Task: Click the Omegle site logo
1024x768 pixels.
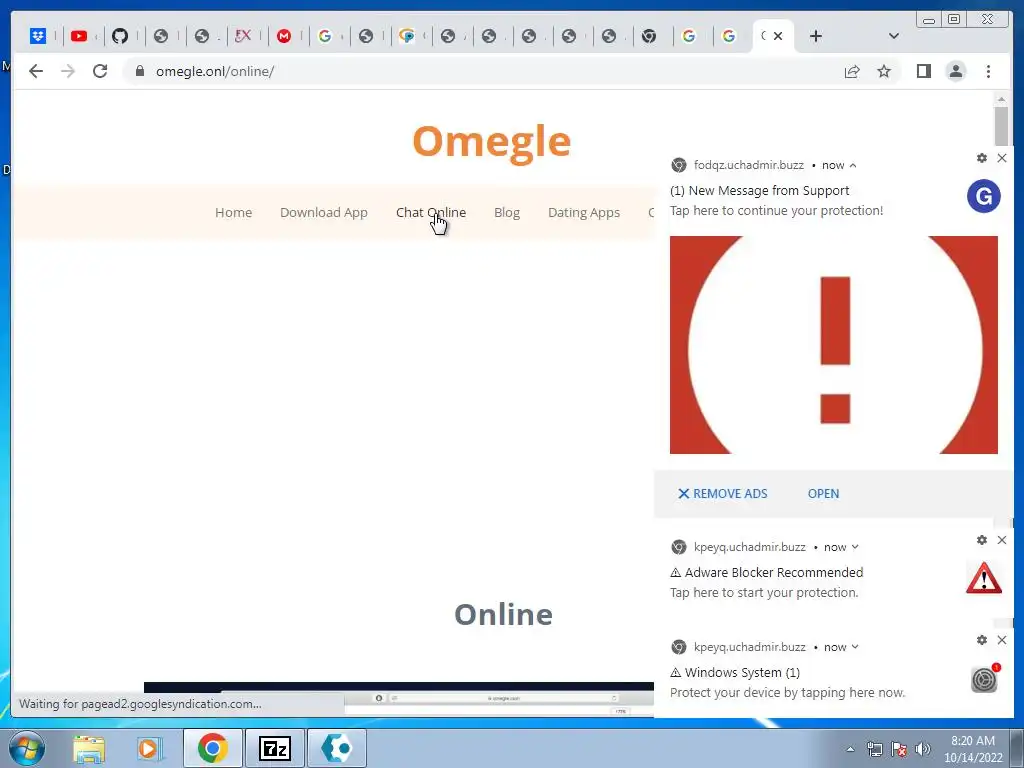Action: (491, 141)
